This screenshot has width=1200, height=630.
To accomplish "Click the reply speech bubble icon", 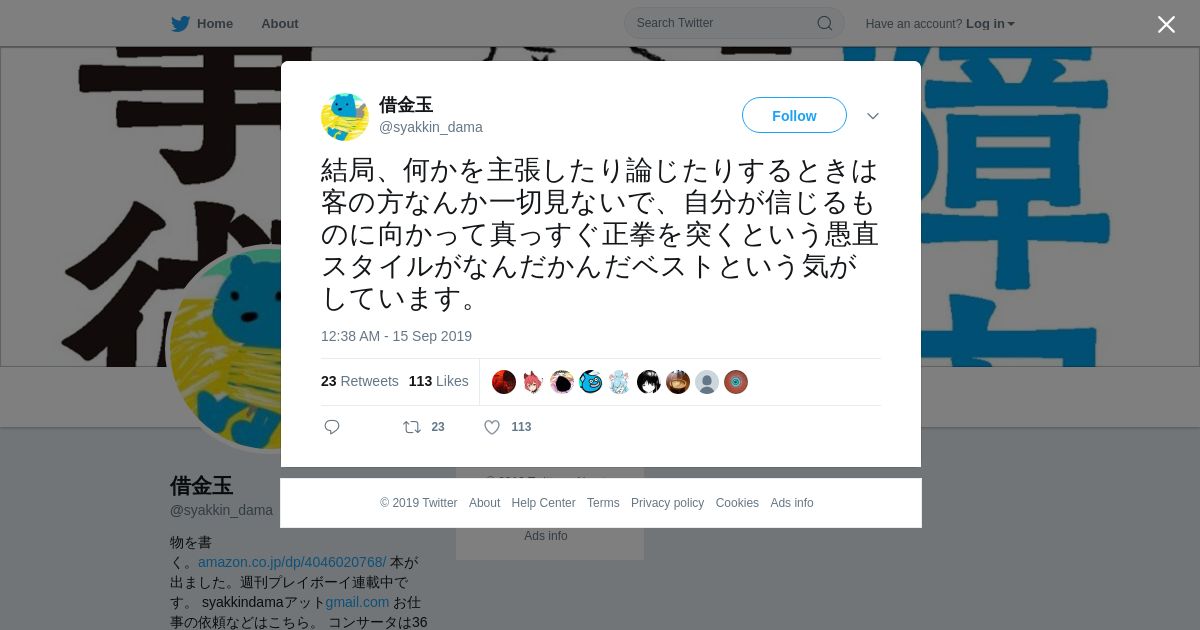I will [x=332, y=427].
